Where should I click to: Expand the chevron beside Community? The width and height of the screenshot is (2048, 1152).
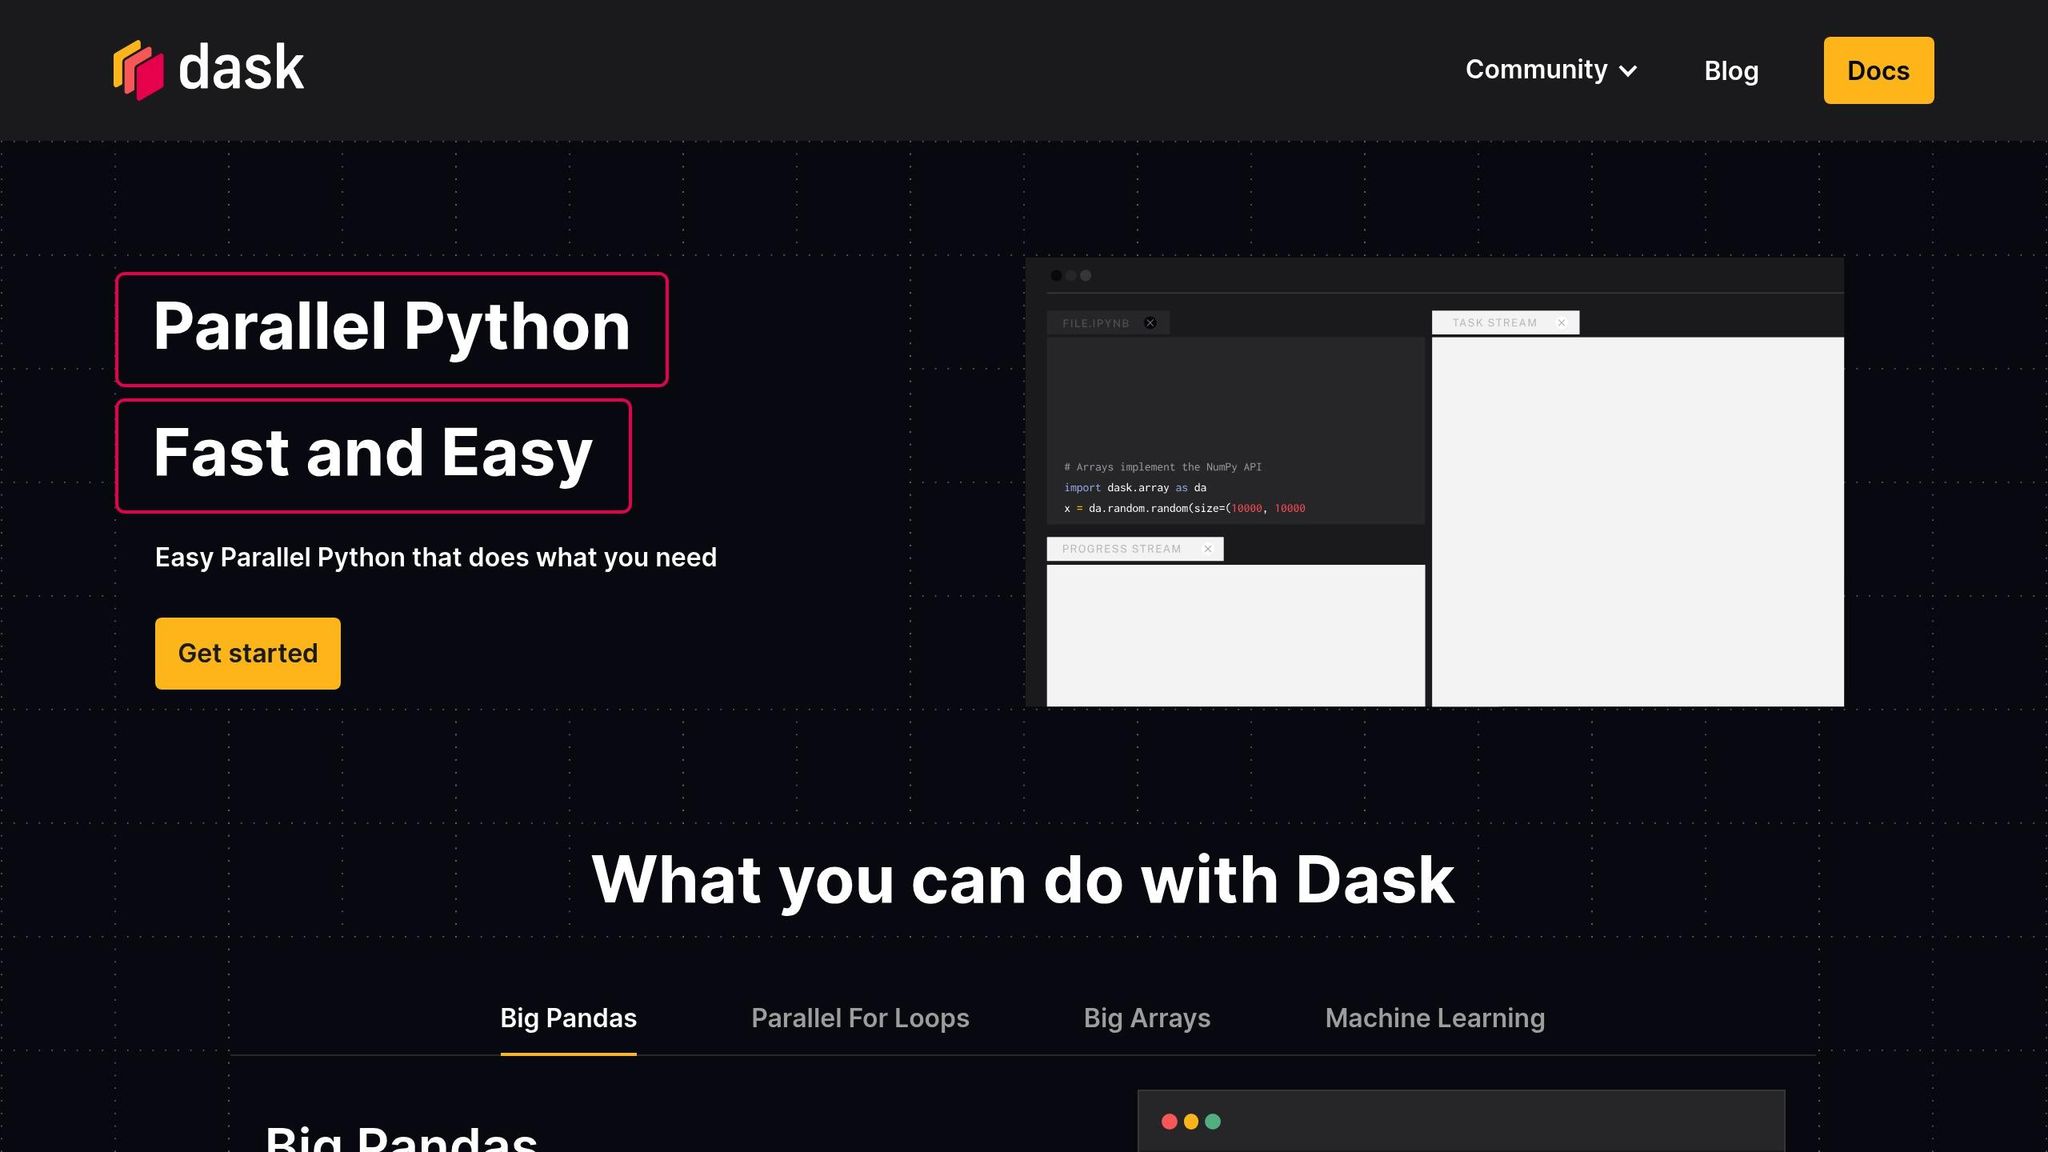[x=1628, y=71]
